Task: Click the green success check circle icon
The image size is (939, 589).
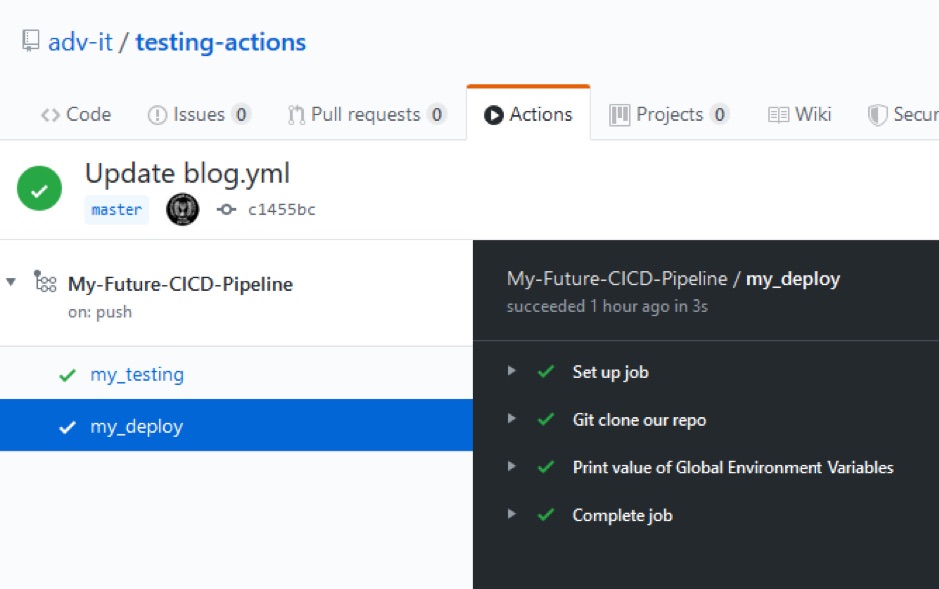Action: click(38, 189)
